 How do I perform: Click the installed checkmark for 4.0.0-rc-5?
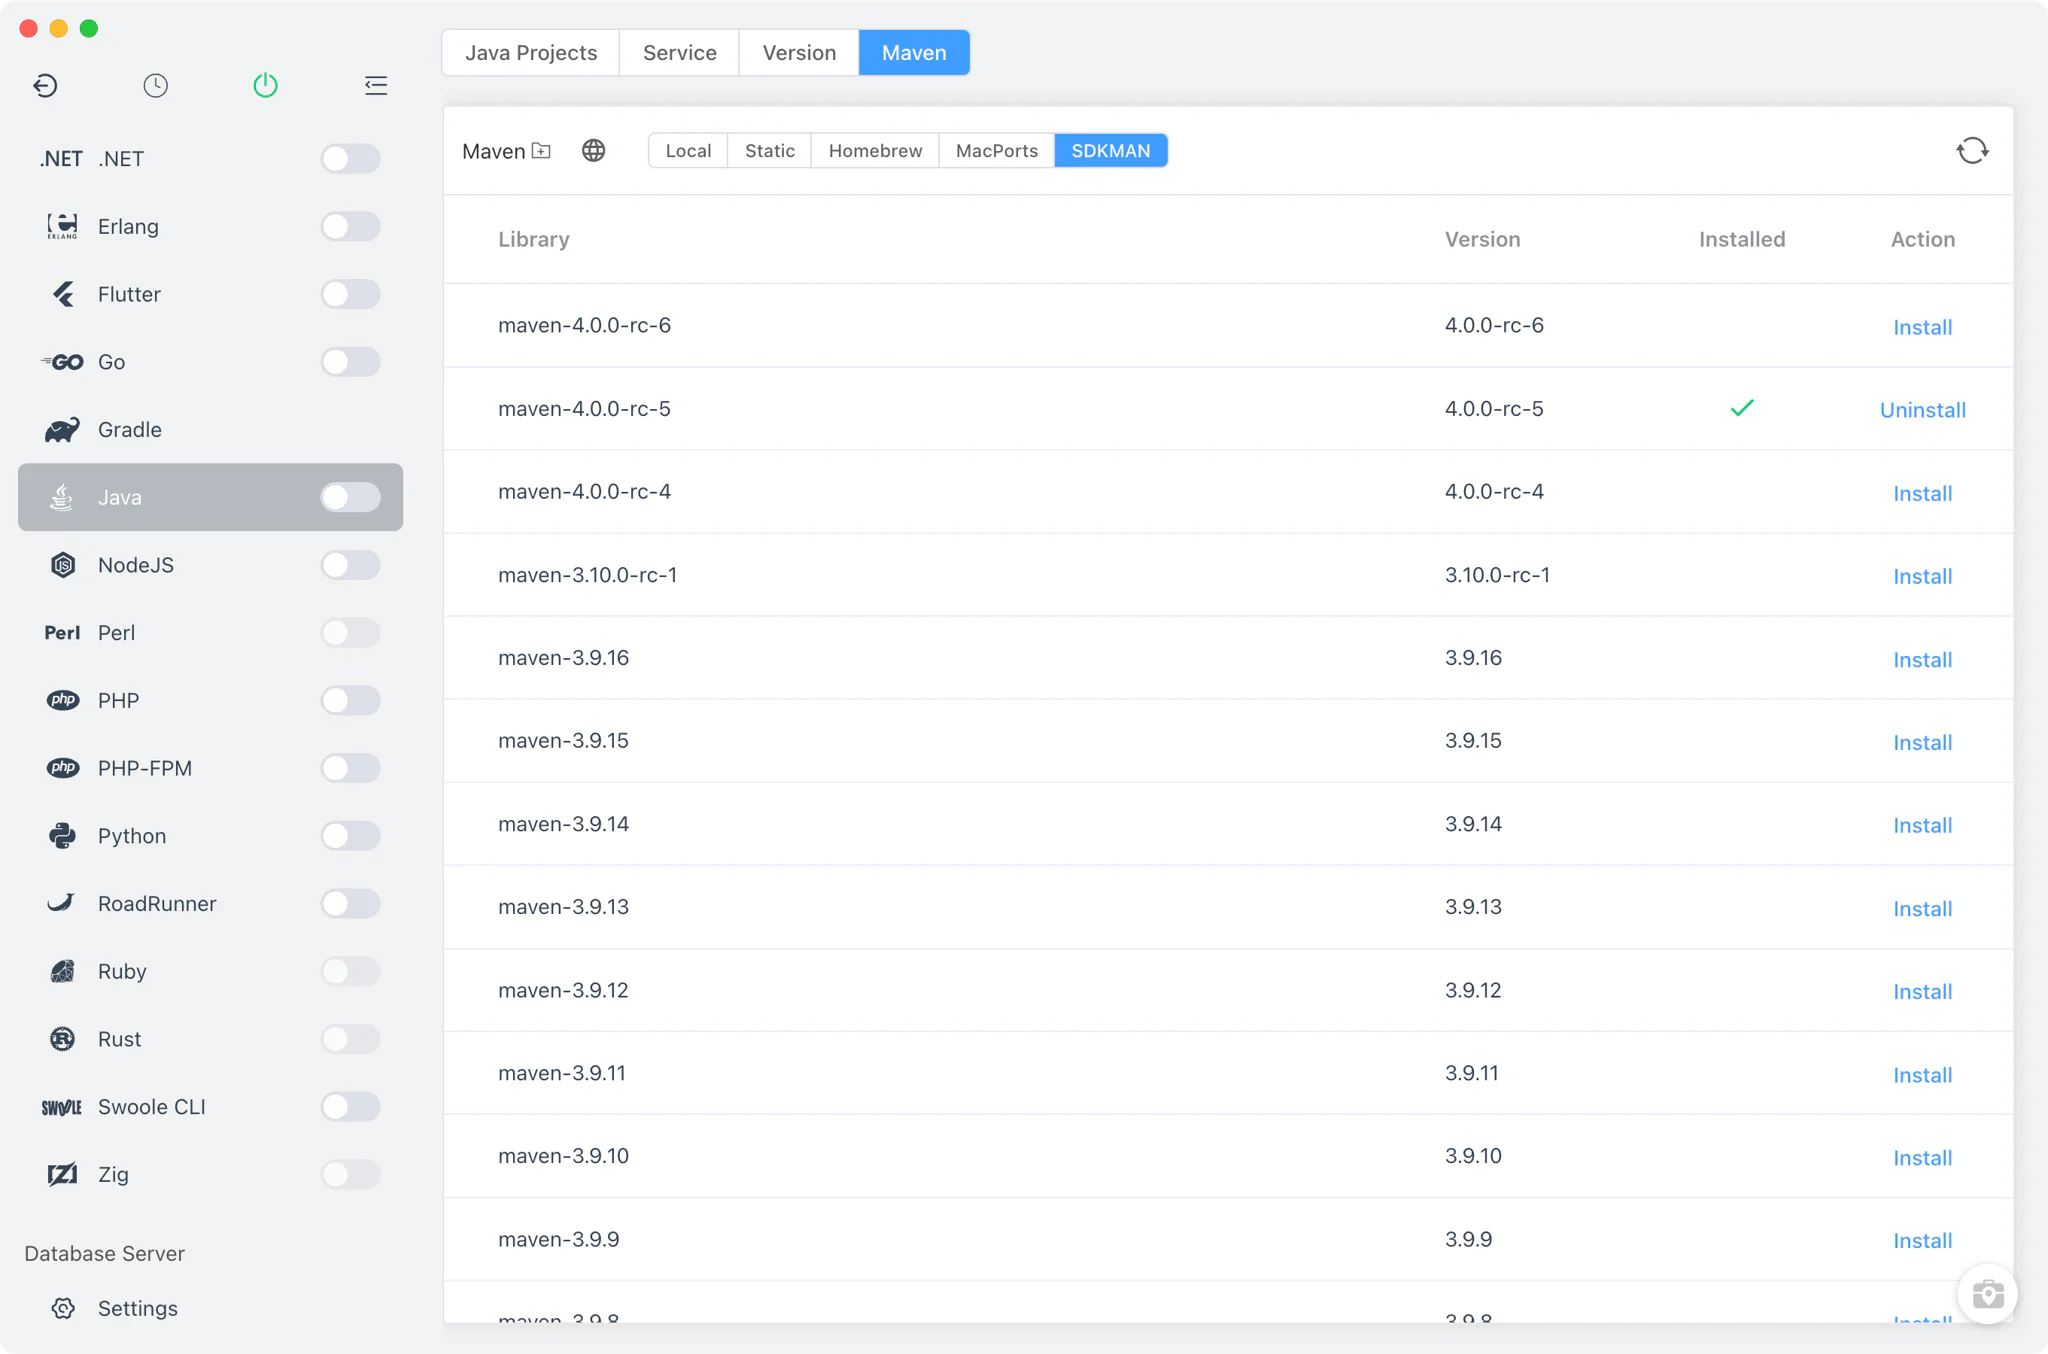tap(1742, 408)
